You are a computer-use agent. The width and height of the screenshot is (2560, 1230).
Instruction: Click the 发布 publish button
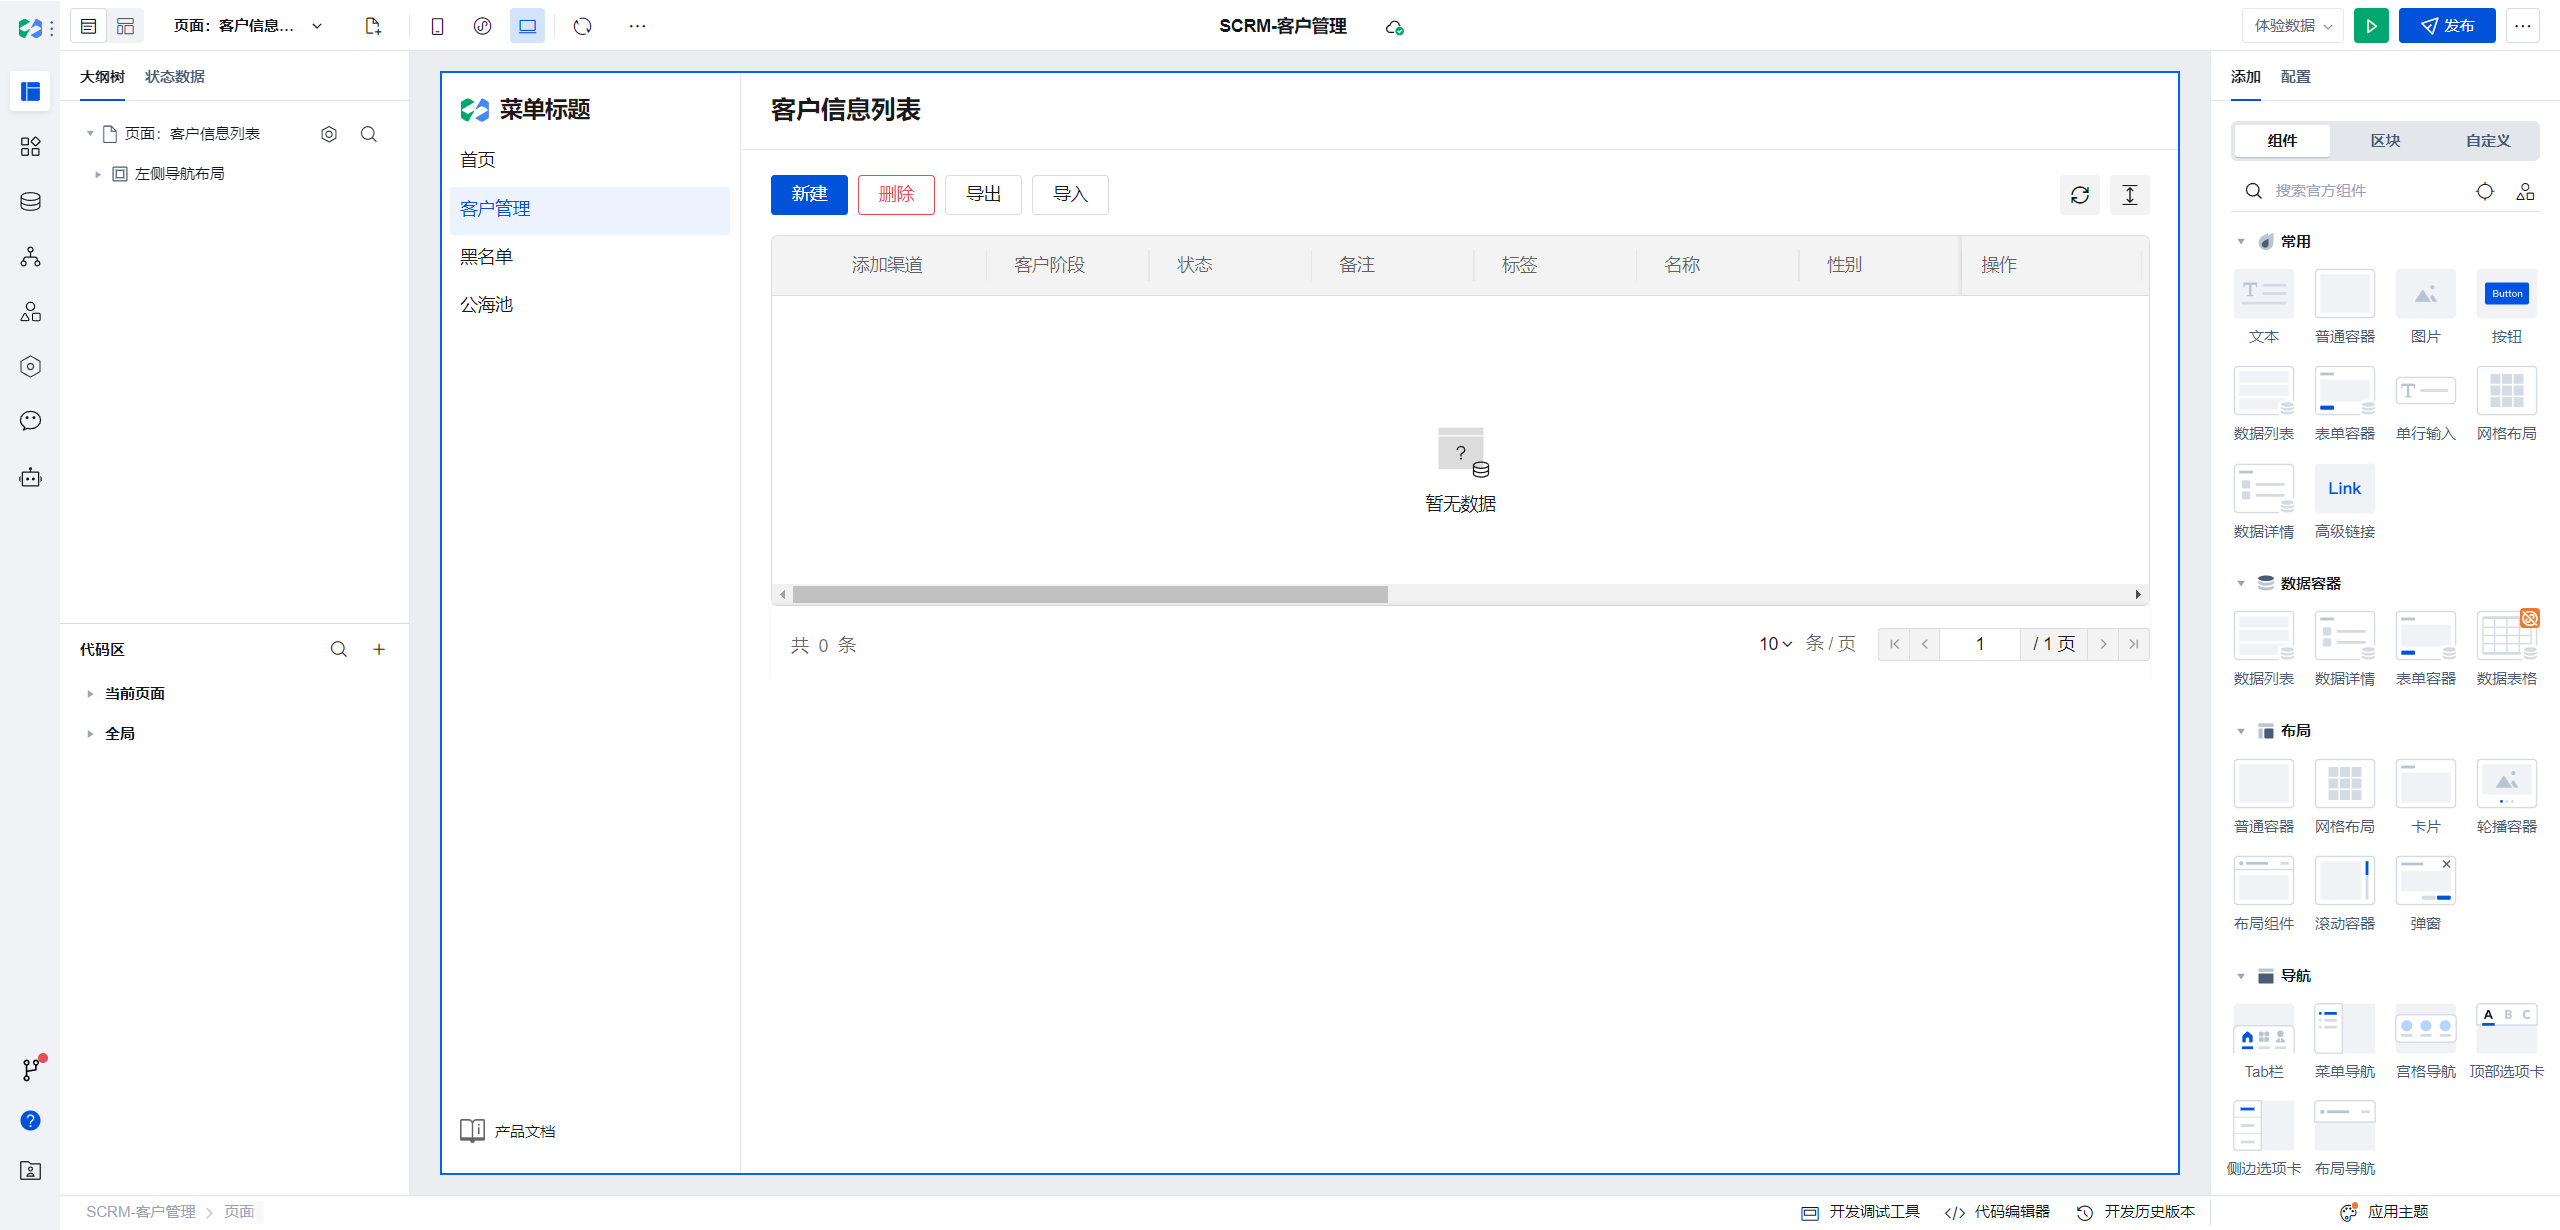(2446, 26)
